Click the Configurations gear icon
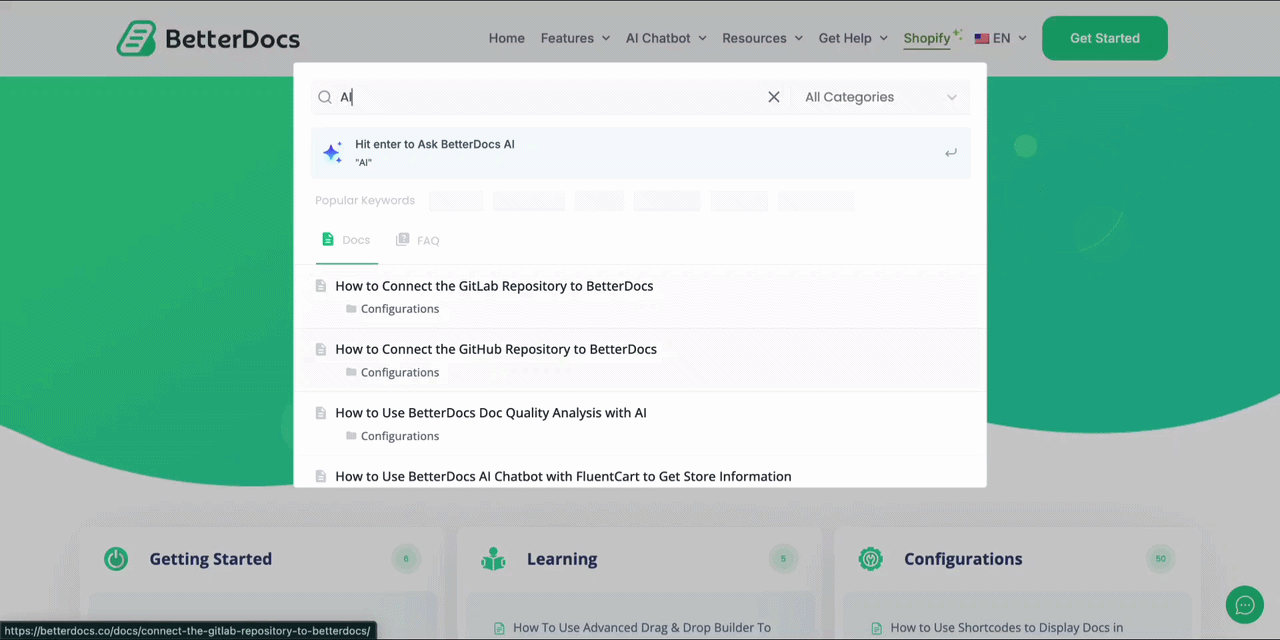 [871, 559]
